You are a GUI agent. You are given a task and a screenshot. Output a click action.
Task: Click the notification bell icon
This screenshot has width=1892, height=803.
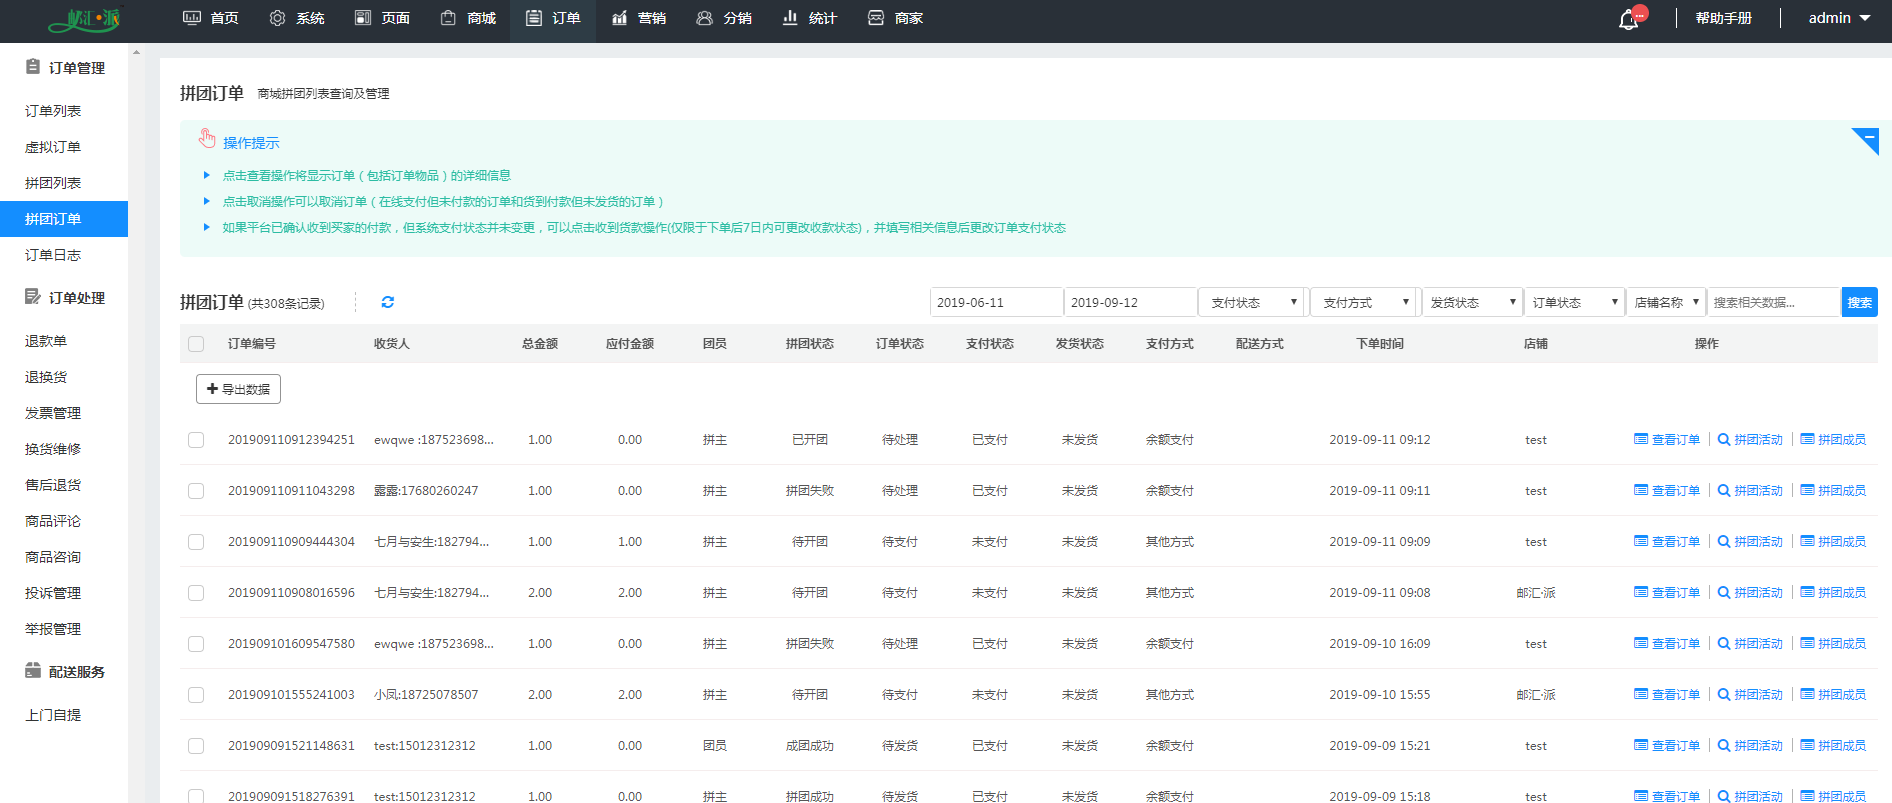click(x=1628, y=19)
